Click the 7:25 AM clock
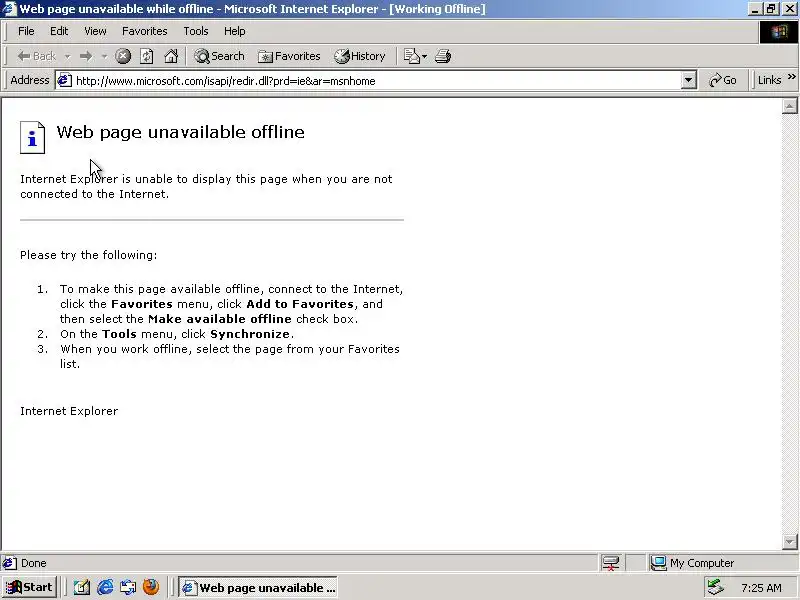This screenshot has width=800, height=600. click(x=761, y=588)
